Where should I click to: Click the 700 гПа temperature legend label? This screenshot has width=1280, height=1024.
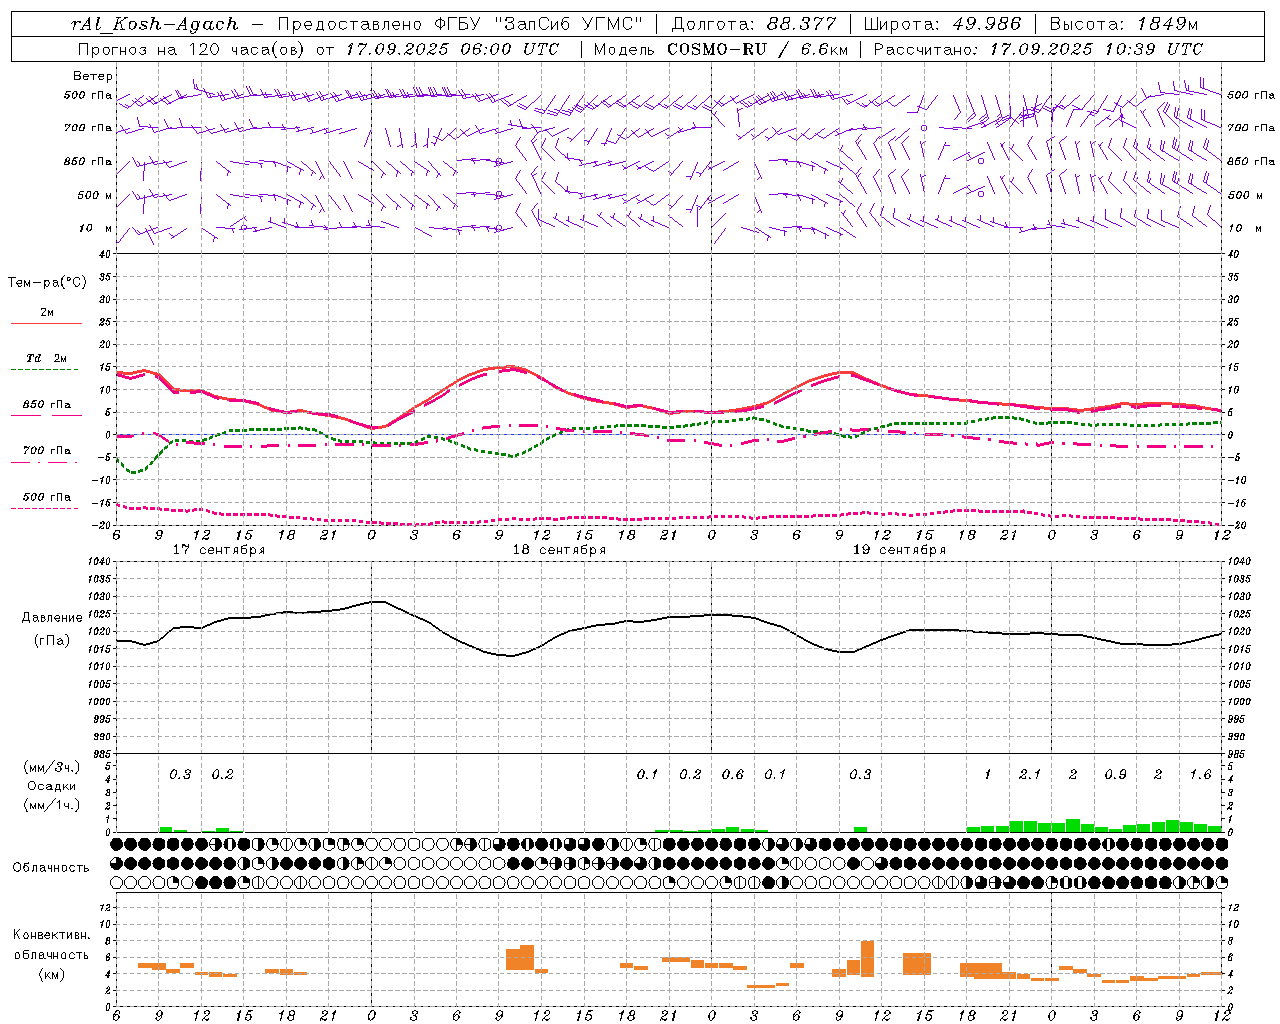47,451
